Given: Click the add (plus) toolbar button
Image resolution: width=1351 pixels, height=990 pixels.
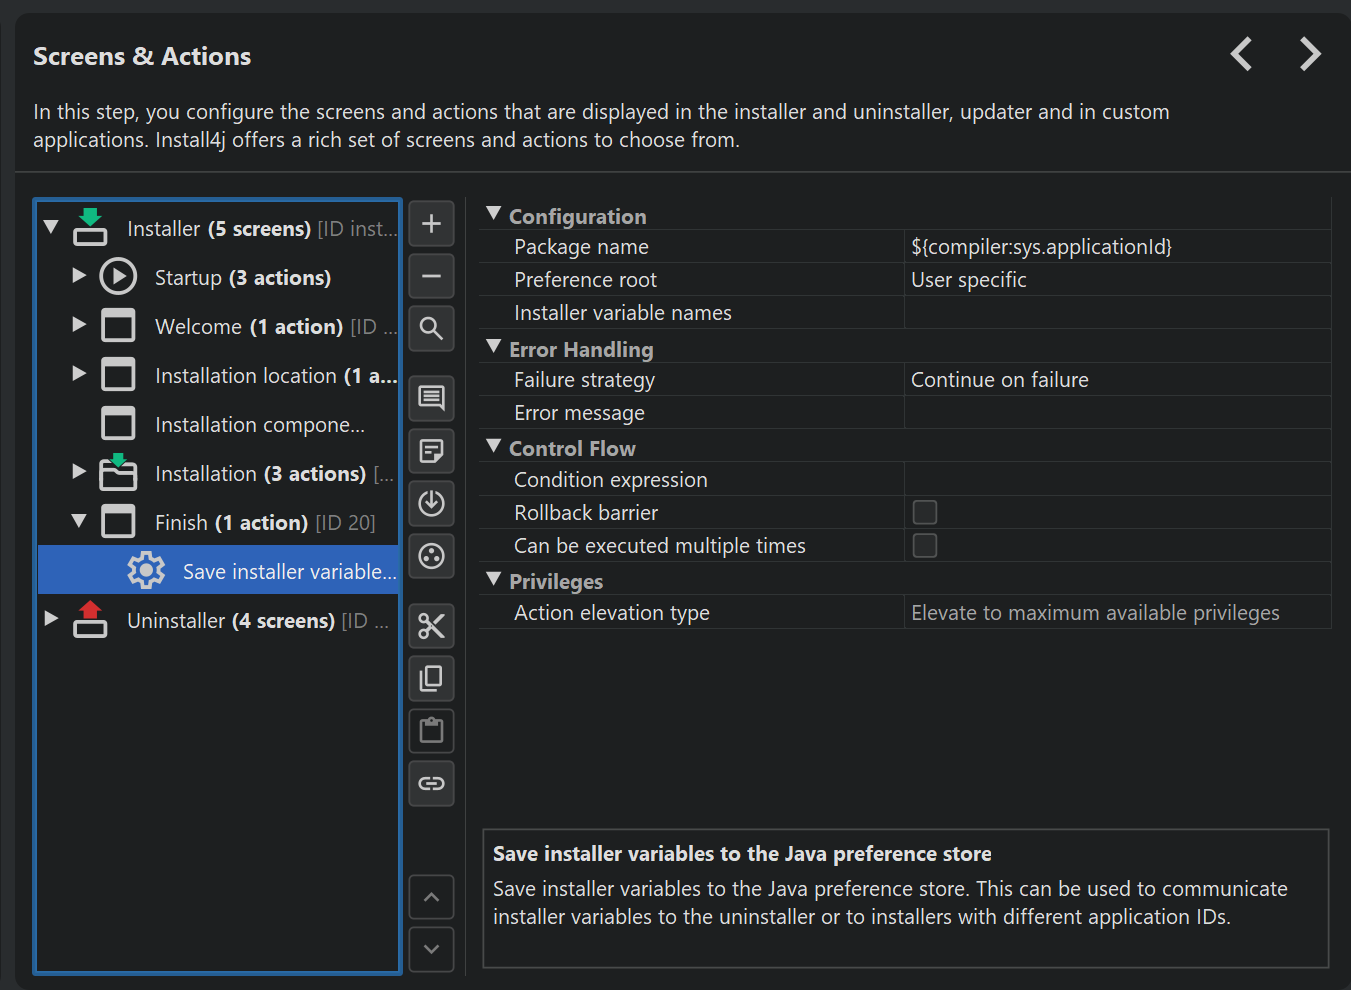Looking at the screenshot, I should 431,224.
